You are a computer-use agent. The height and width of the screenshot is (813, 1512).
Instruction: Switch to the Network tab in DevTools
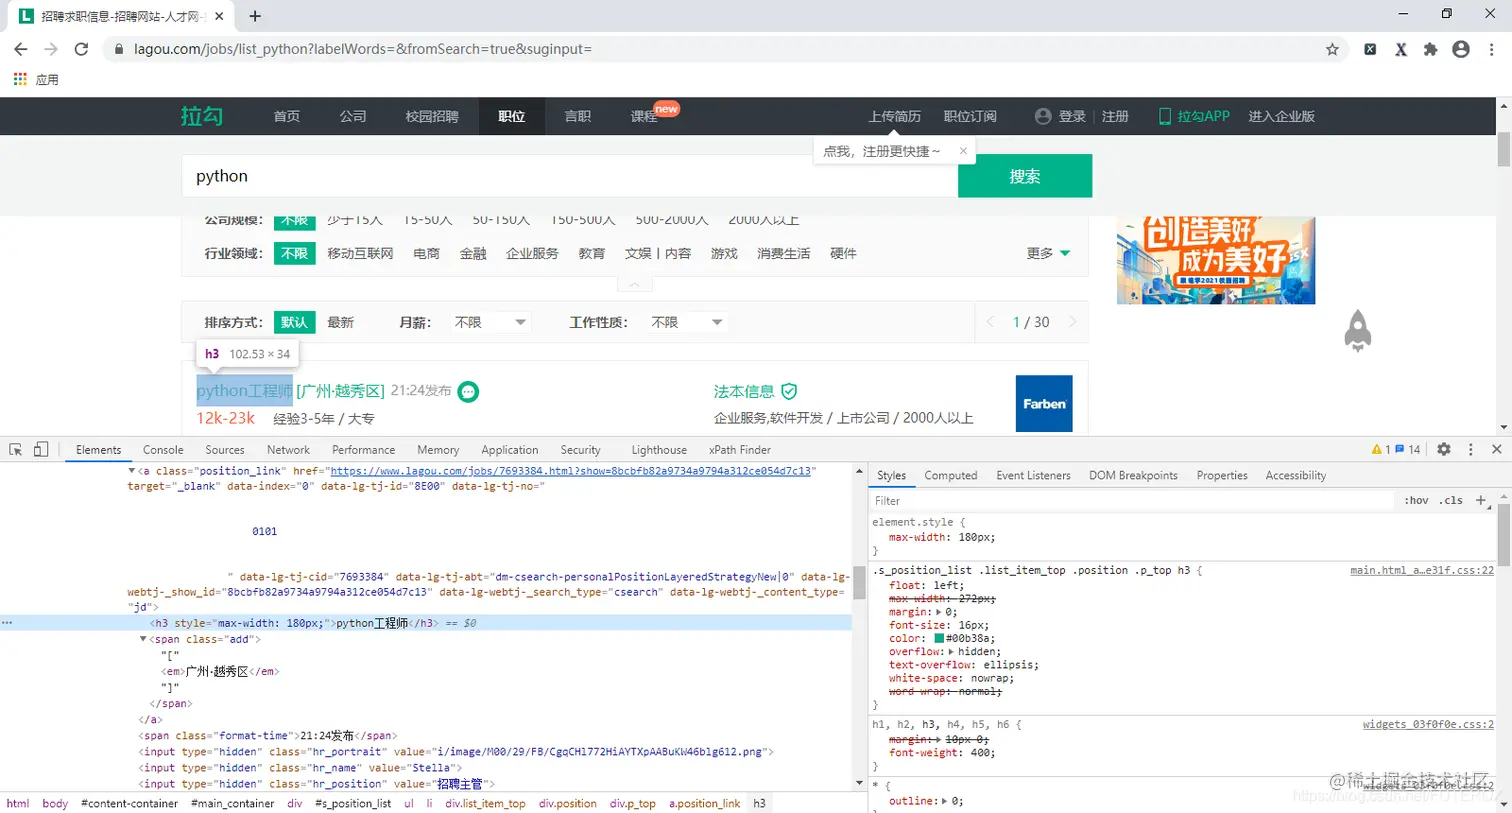pyautogui.click(x=288, y=450)
